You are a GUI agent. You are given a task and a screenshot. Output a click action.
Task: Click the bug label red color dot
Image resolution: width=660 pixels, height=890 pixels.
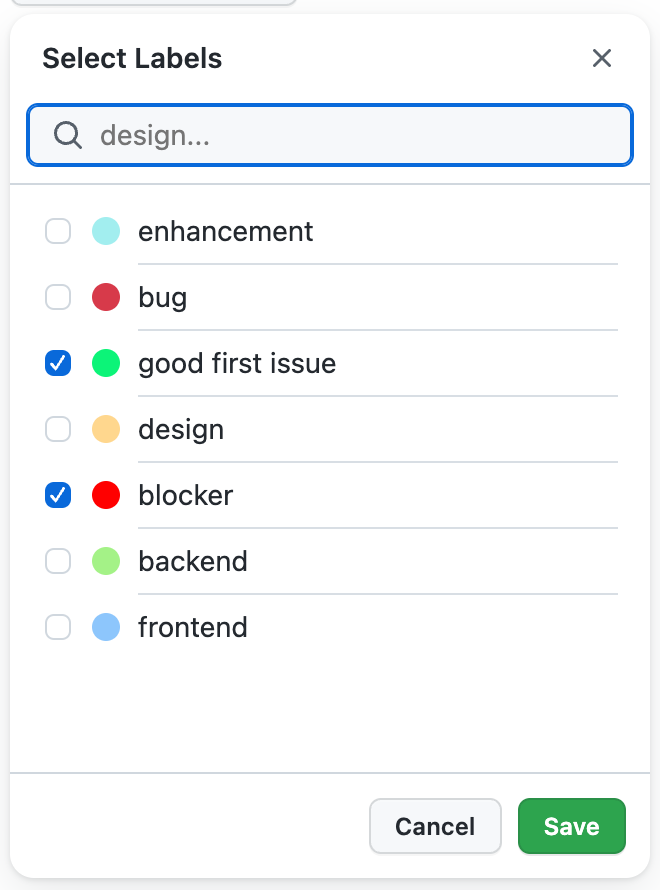pyautogui.click(x=106, y=298)
